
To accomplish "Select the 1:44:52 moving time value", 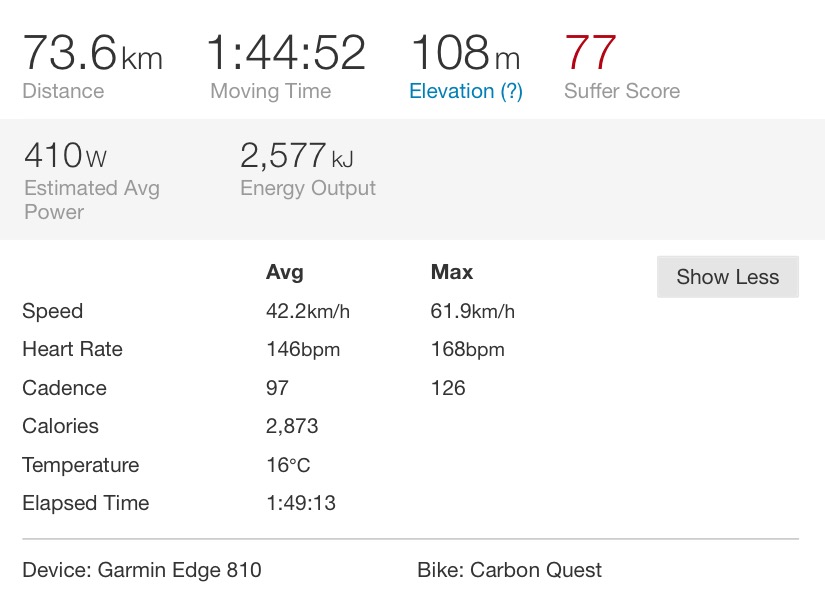I will (286, 52).
